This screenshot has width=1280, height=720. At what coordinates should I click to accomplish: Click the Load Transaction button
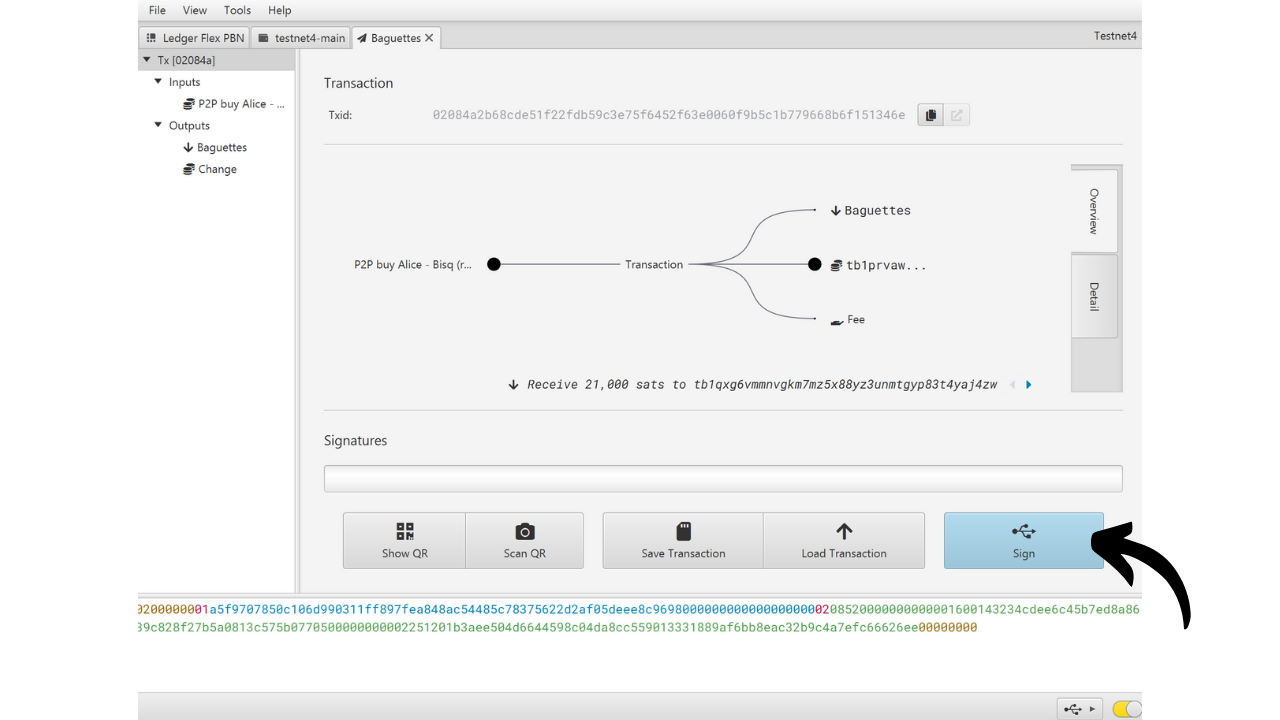pyautogui.click(x=843, y=541)
